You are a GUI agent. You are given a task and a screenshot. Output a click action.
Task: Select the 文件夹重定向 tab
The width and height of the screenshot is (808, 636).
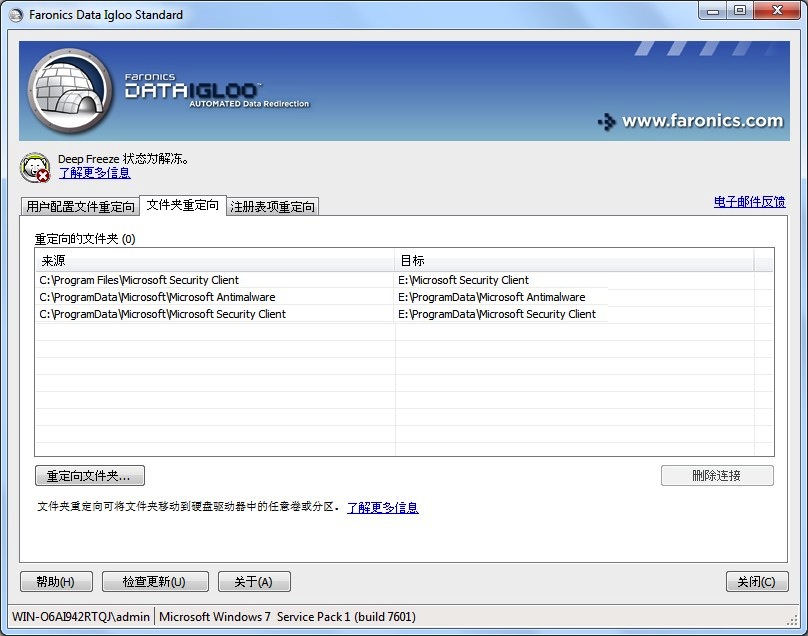(182, 205)
